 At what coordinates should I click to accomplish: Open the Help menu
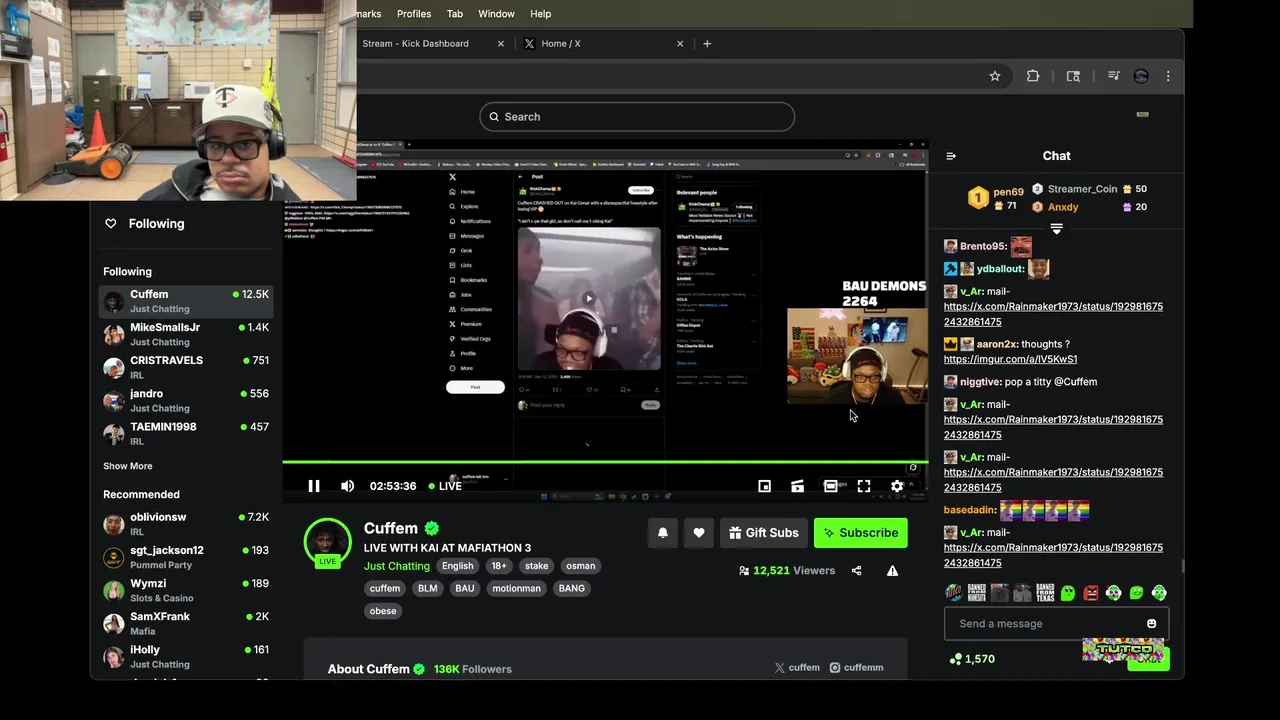point(541,14)
